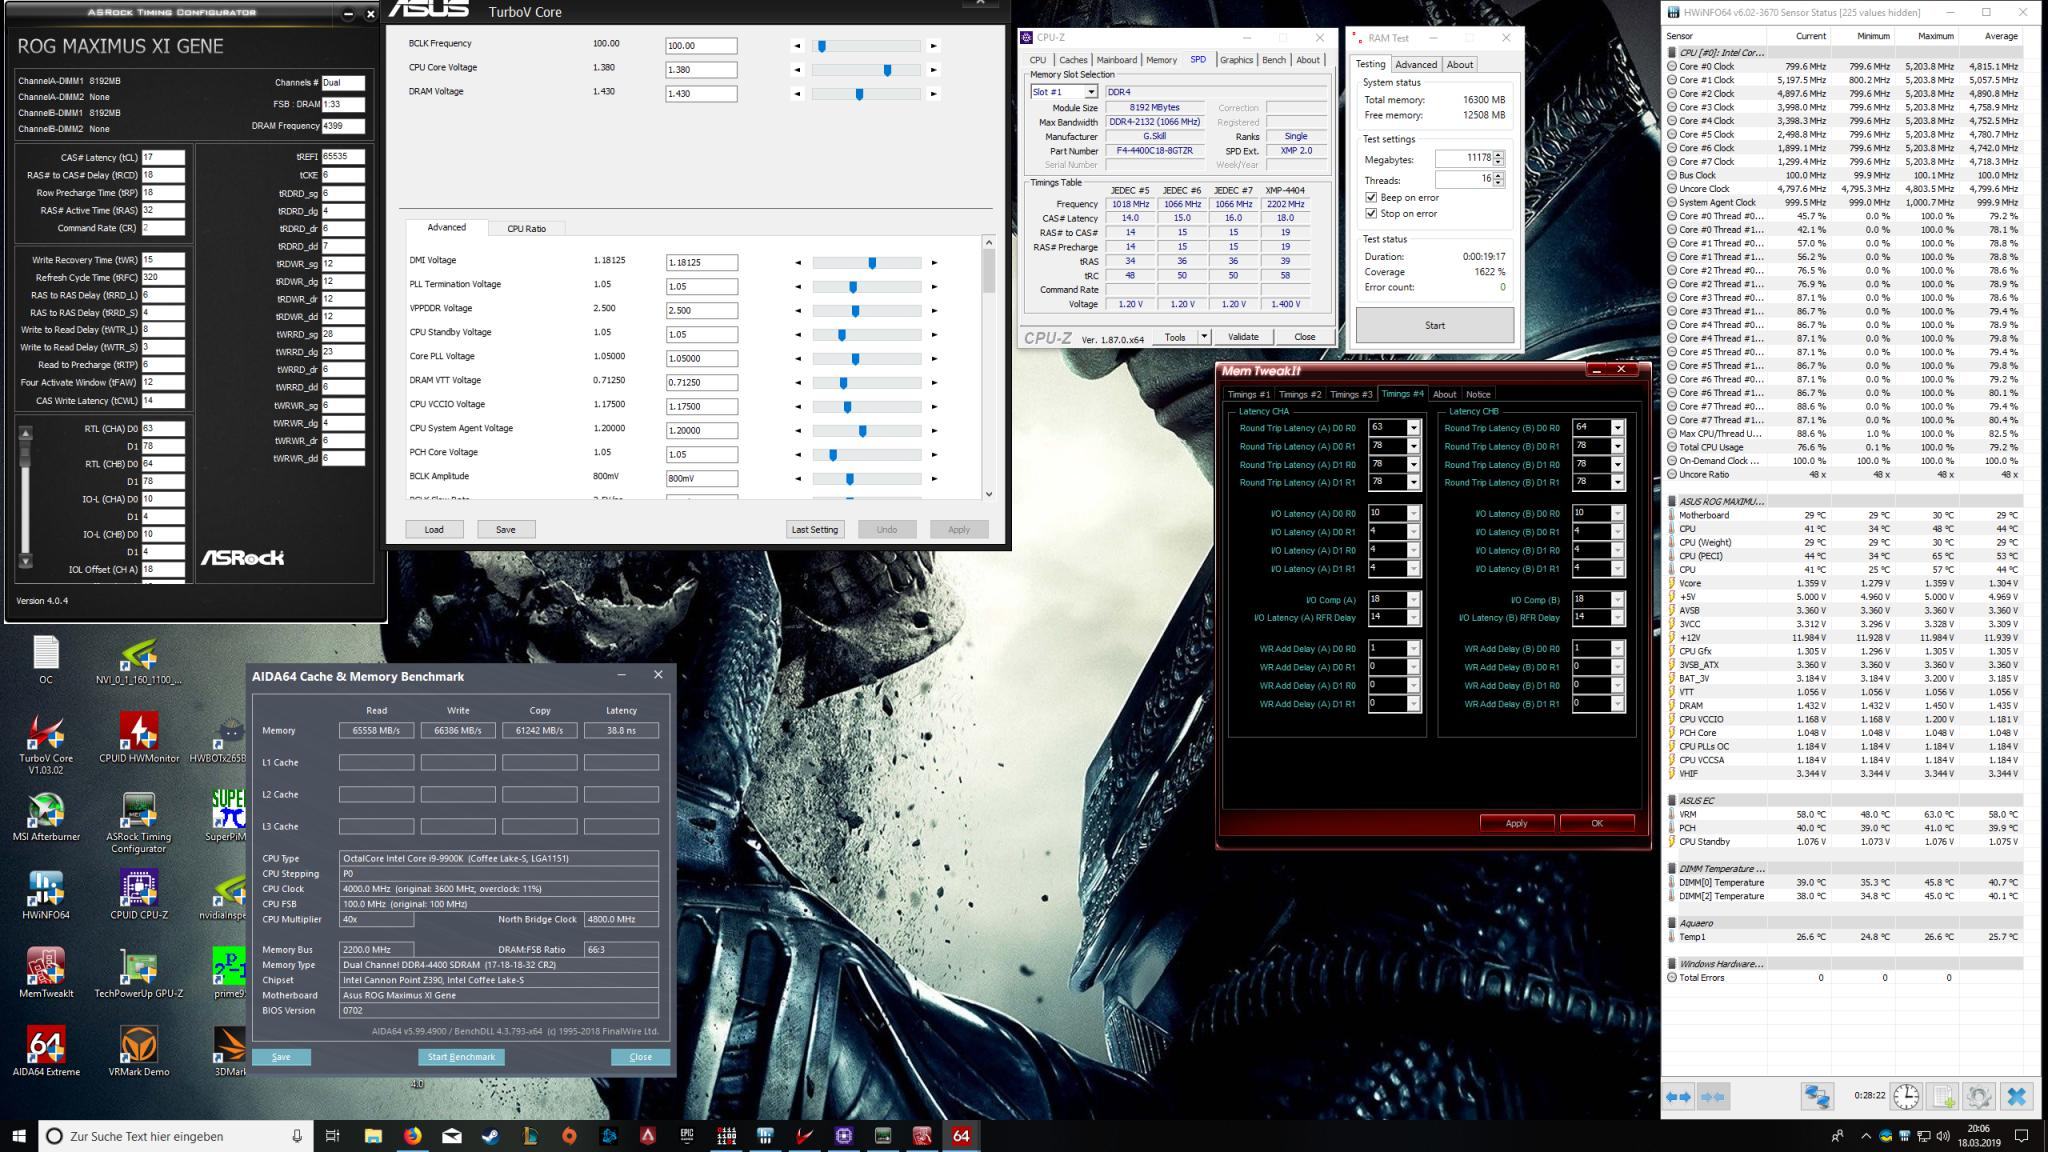
Task: Open Slot #1 dropdown in CPU-Z
Action: coord(1091,92)
